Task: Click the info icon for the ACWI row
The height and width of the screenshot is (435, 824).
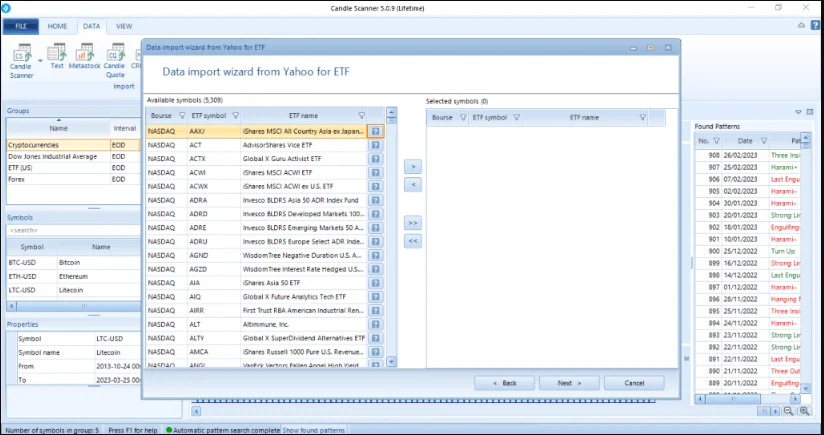Action: click(x=375, y=172)
